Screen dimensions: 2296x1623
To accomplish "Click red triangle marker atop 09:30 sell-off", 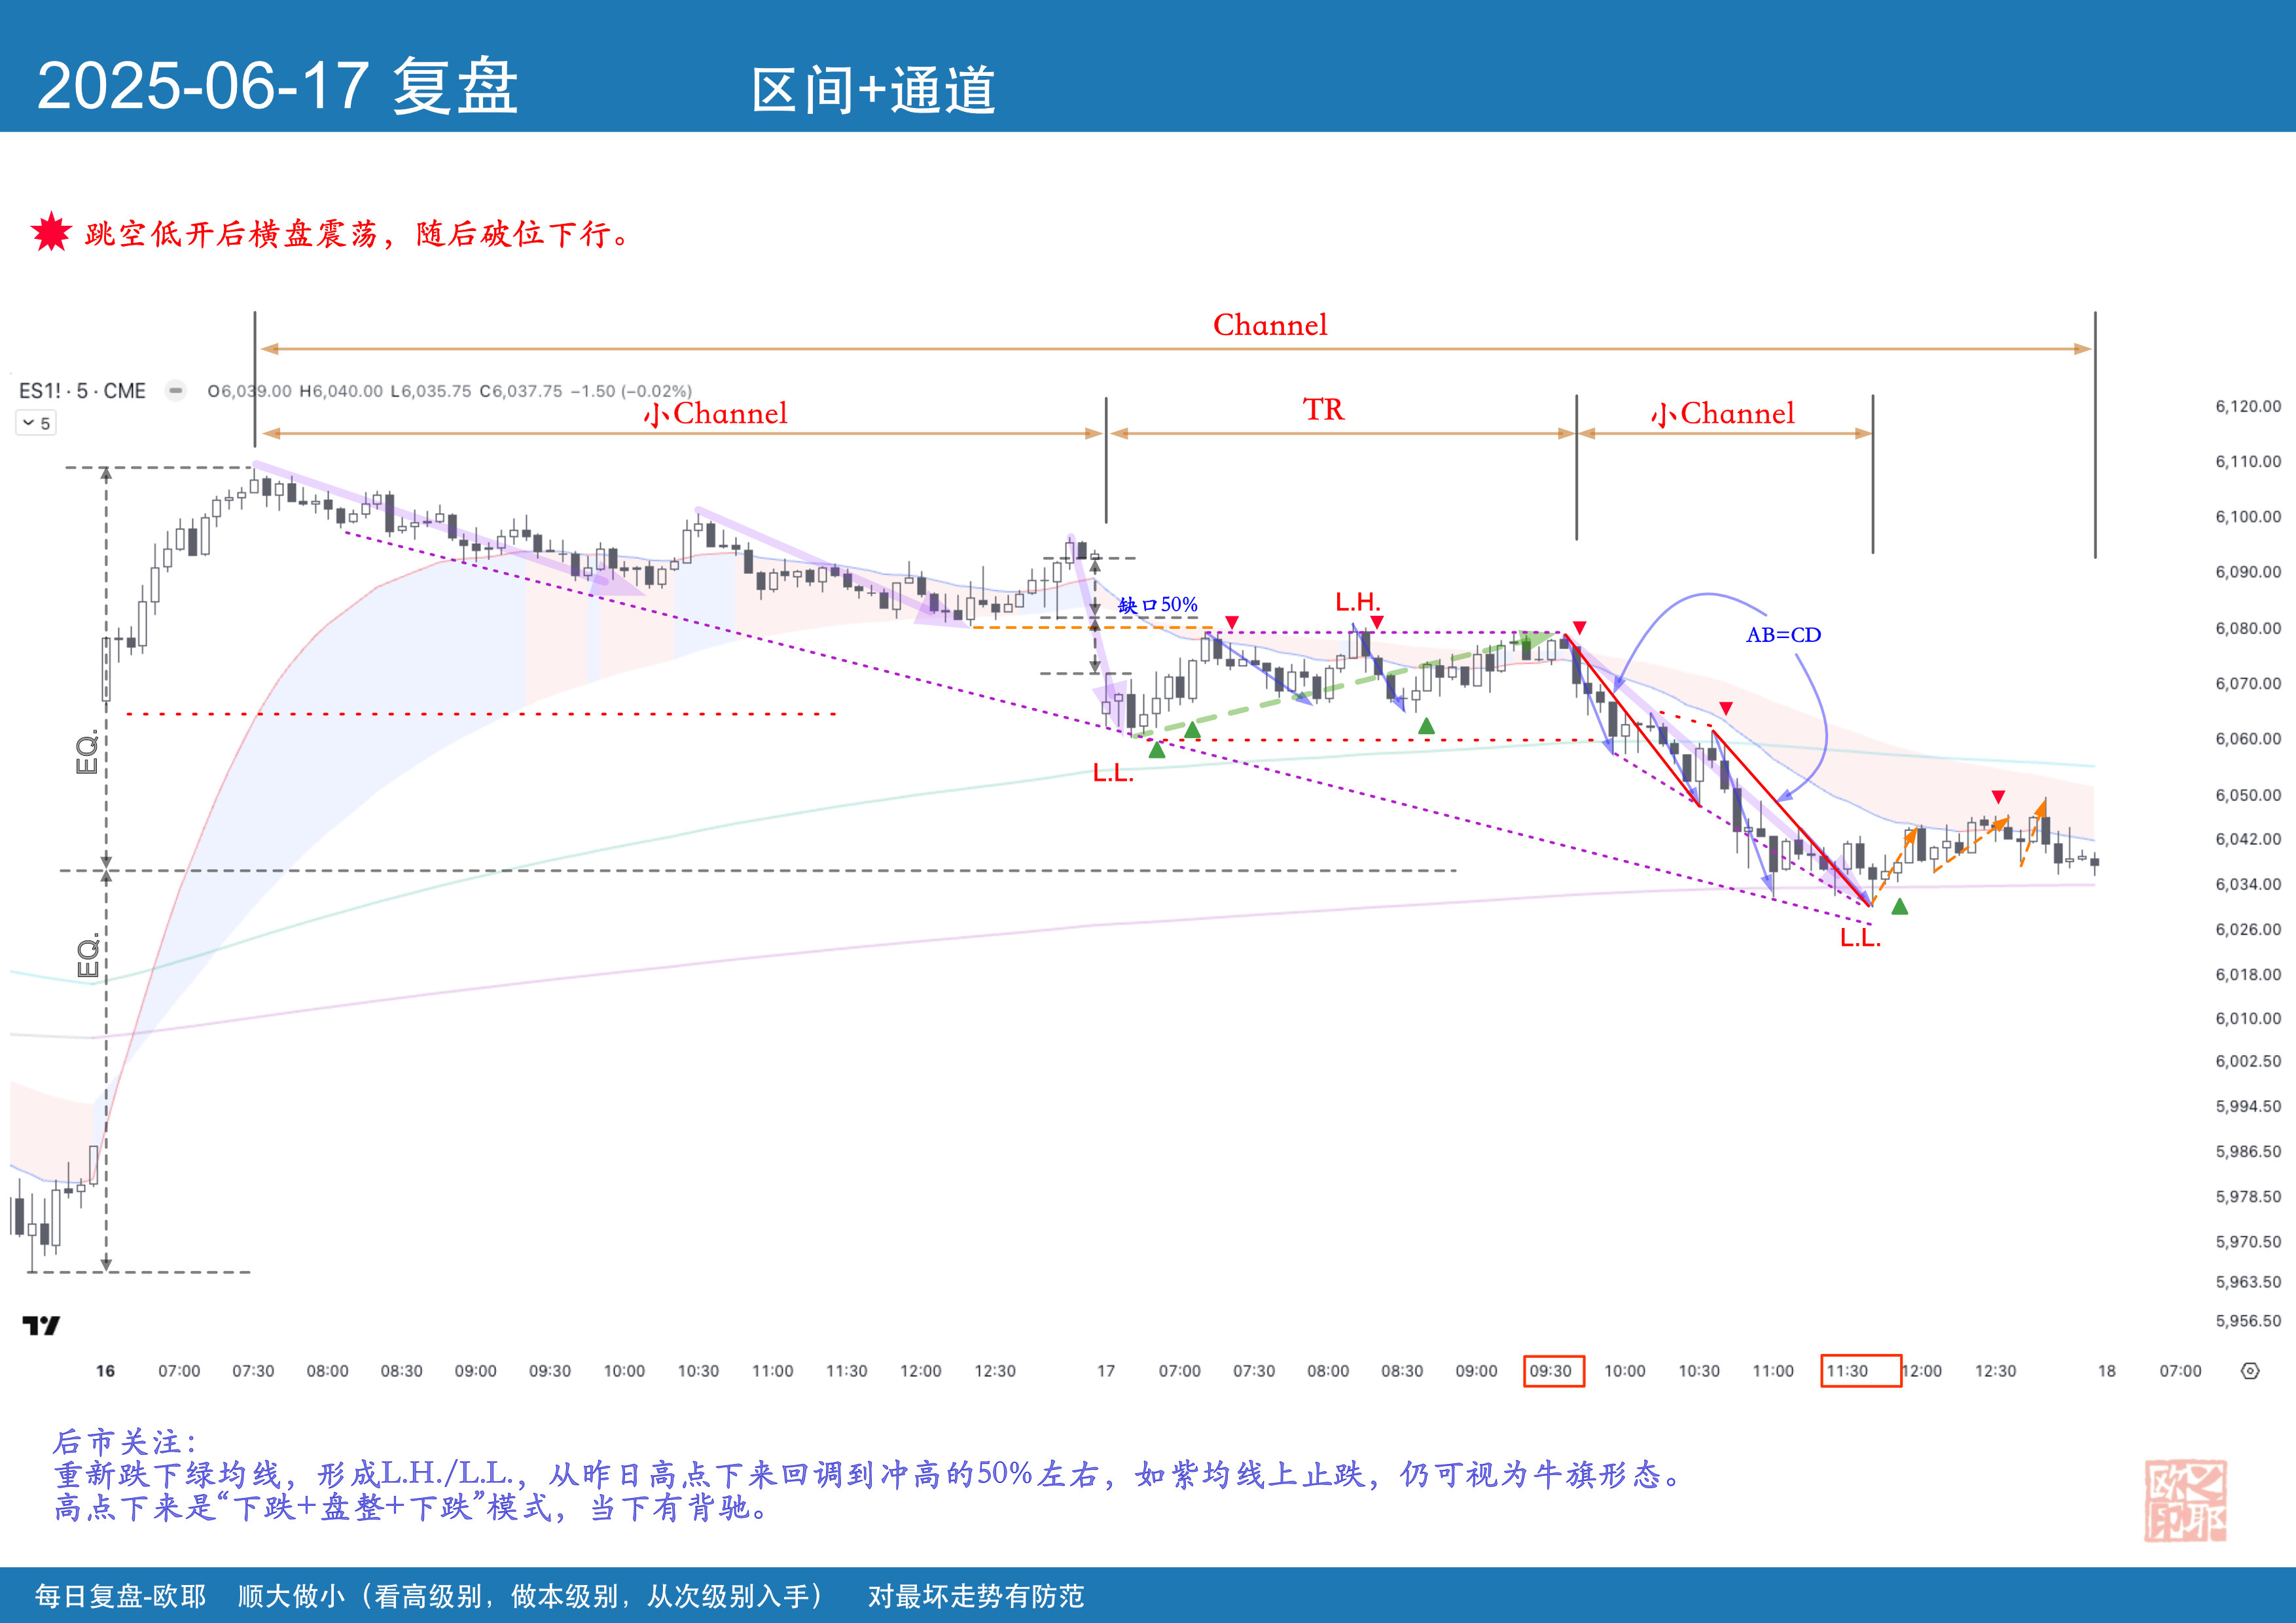I will point(1579,628).
